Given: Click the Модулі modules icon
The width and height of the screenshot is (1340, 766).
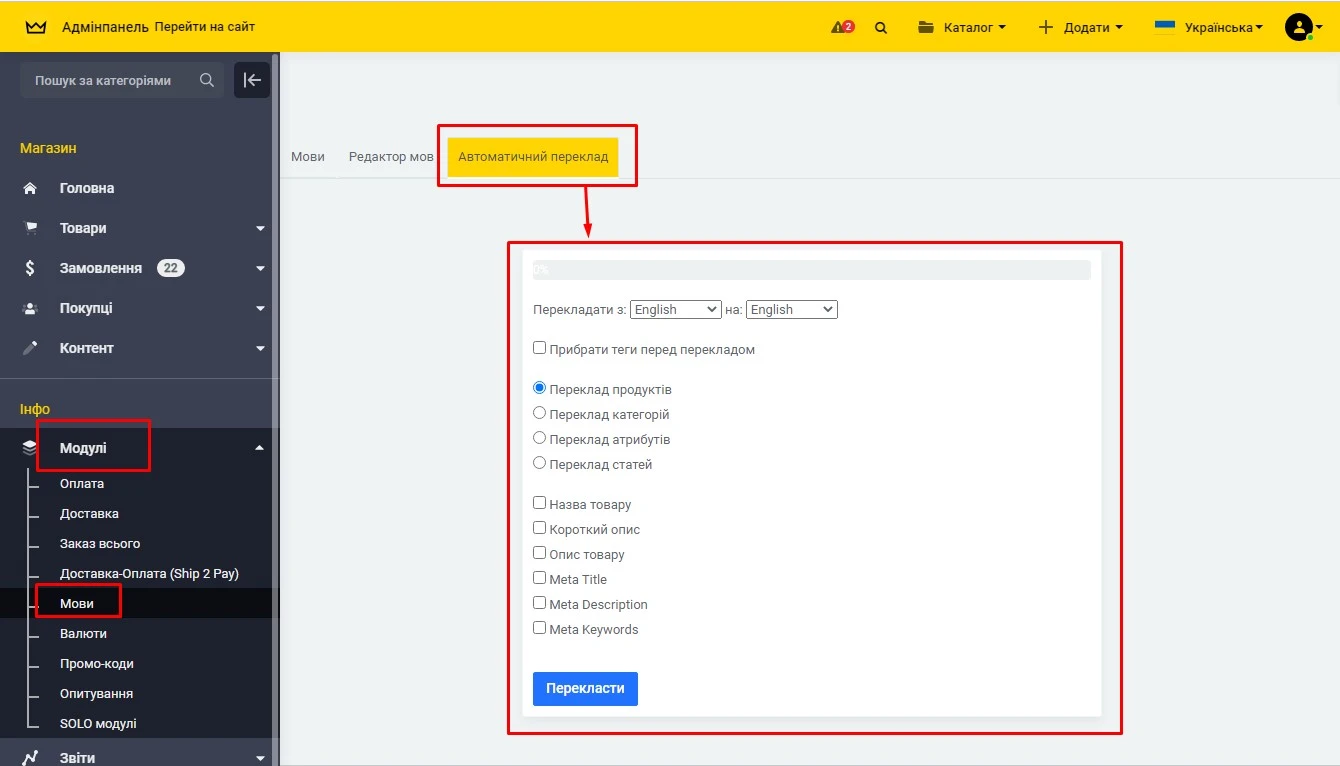Looking at the screenshot, I should tap(29, 447).
